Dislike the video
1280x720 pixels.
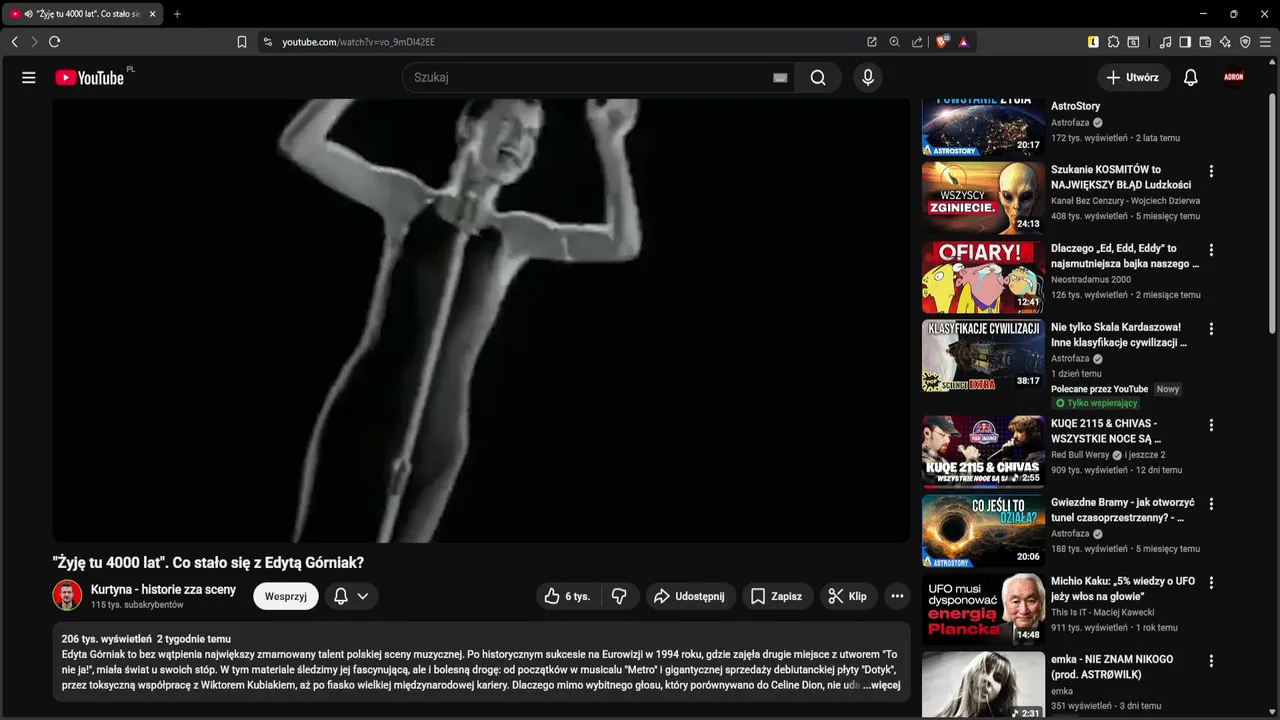coord(619,596)
